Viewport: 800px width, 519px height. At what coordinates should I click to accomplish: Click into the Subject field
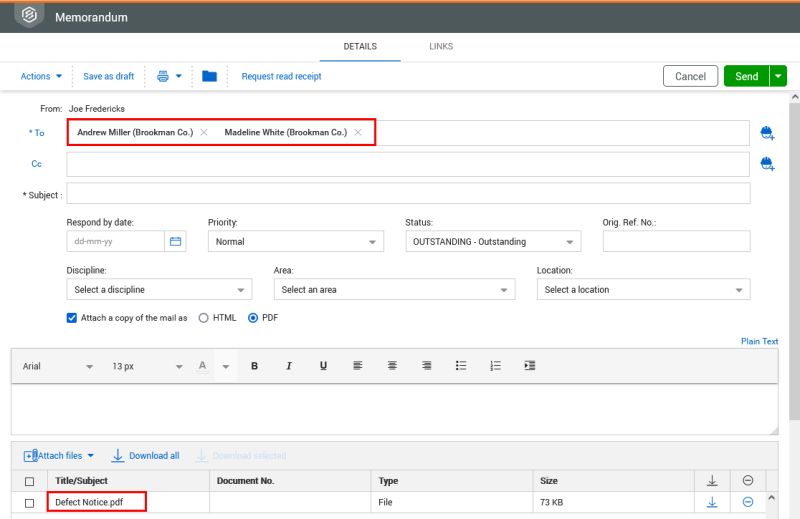click(408, 193)
